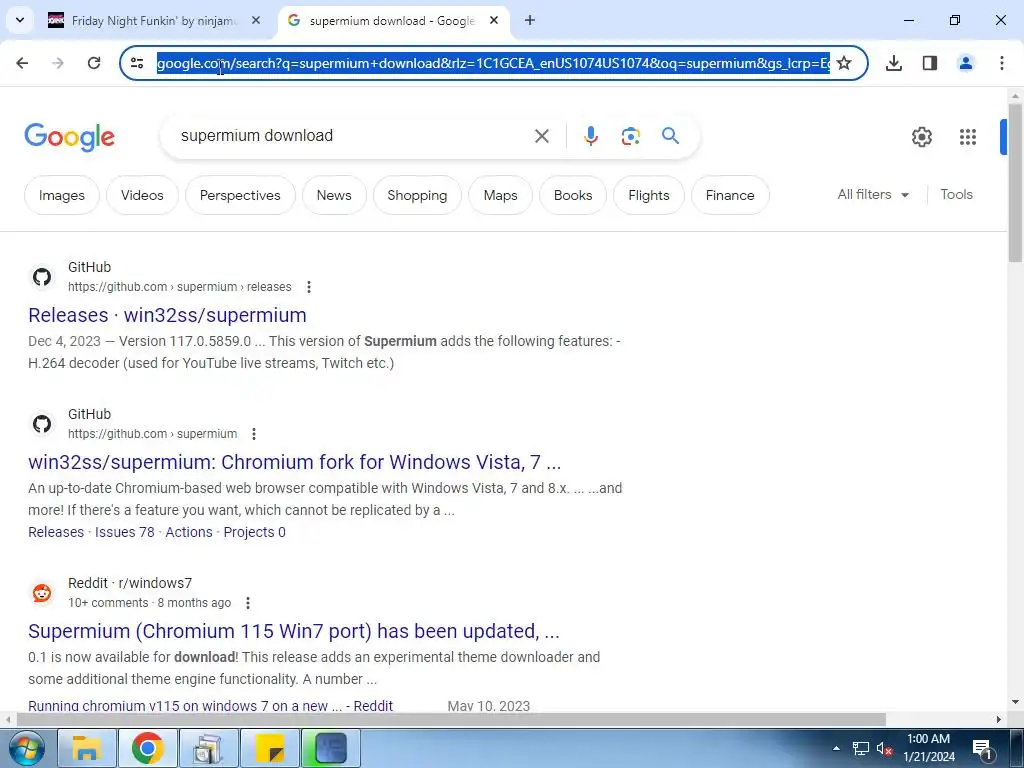Open the Google apps grid
Viewport: 1024px width, 768px height.
[968, 136]
